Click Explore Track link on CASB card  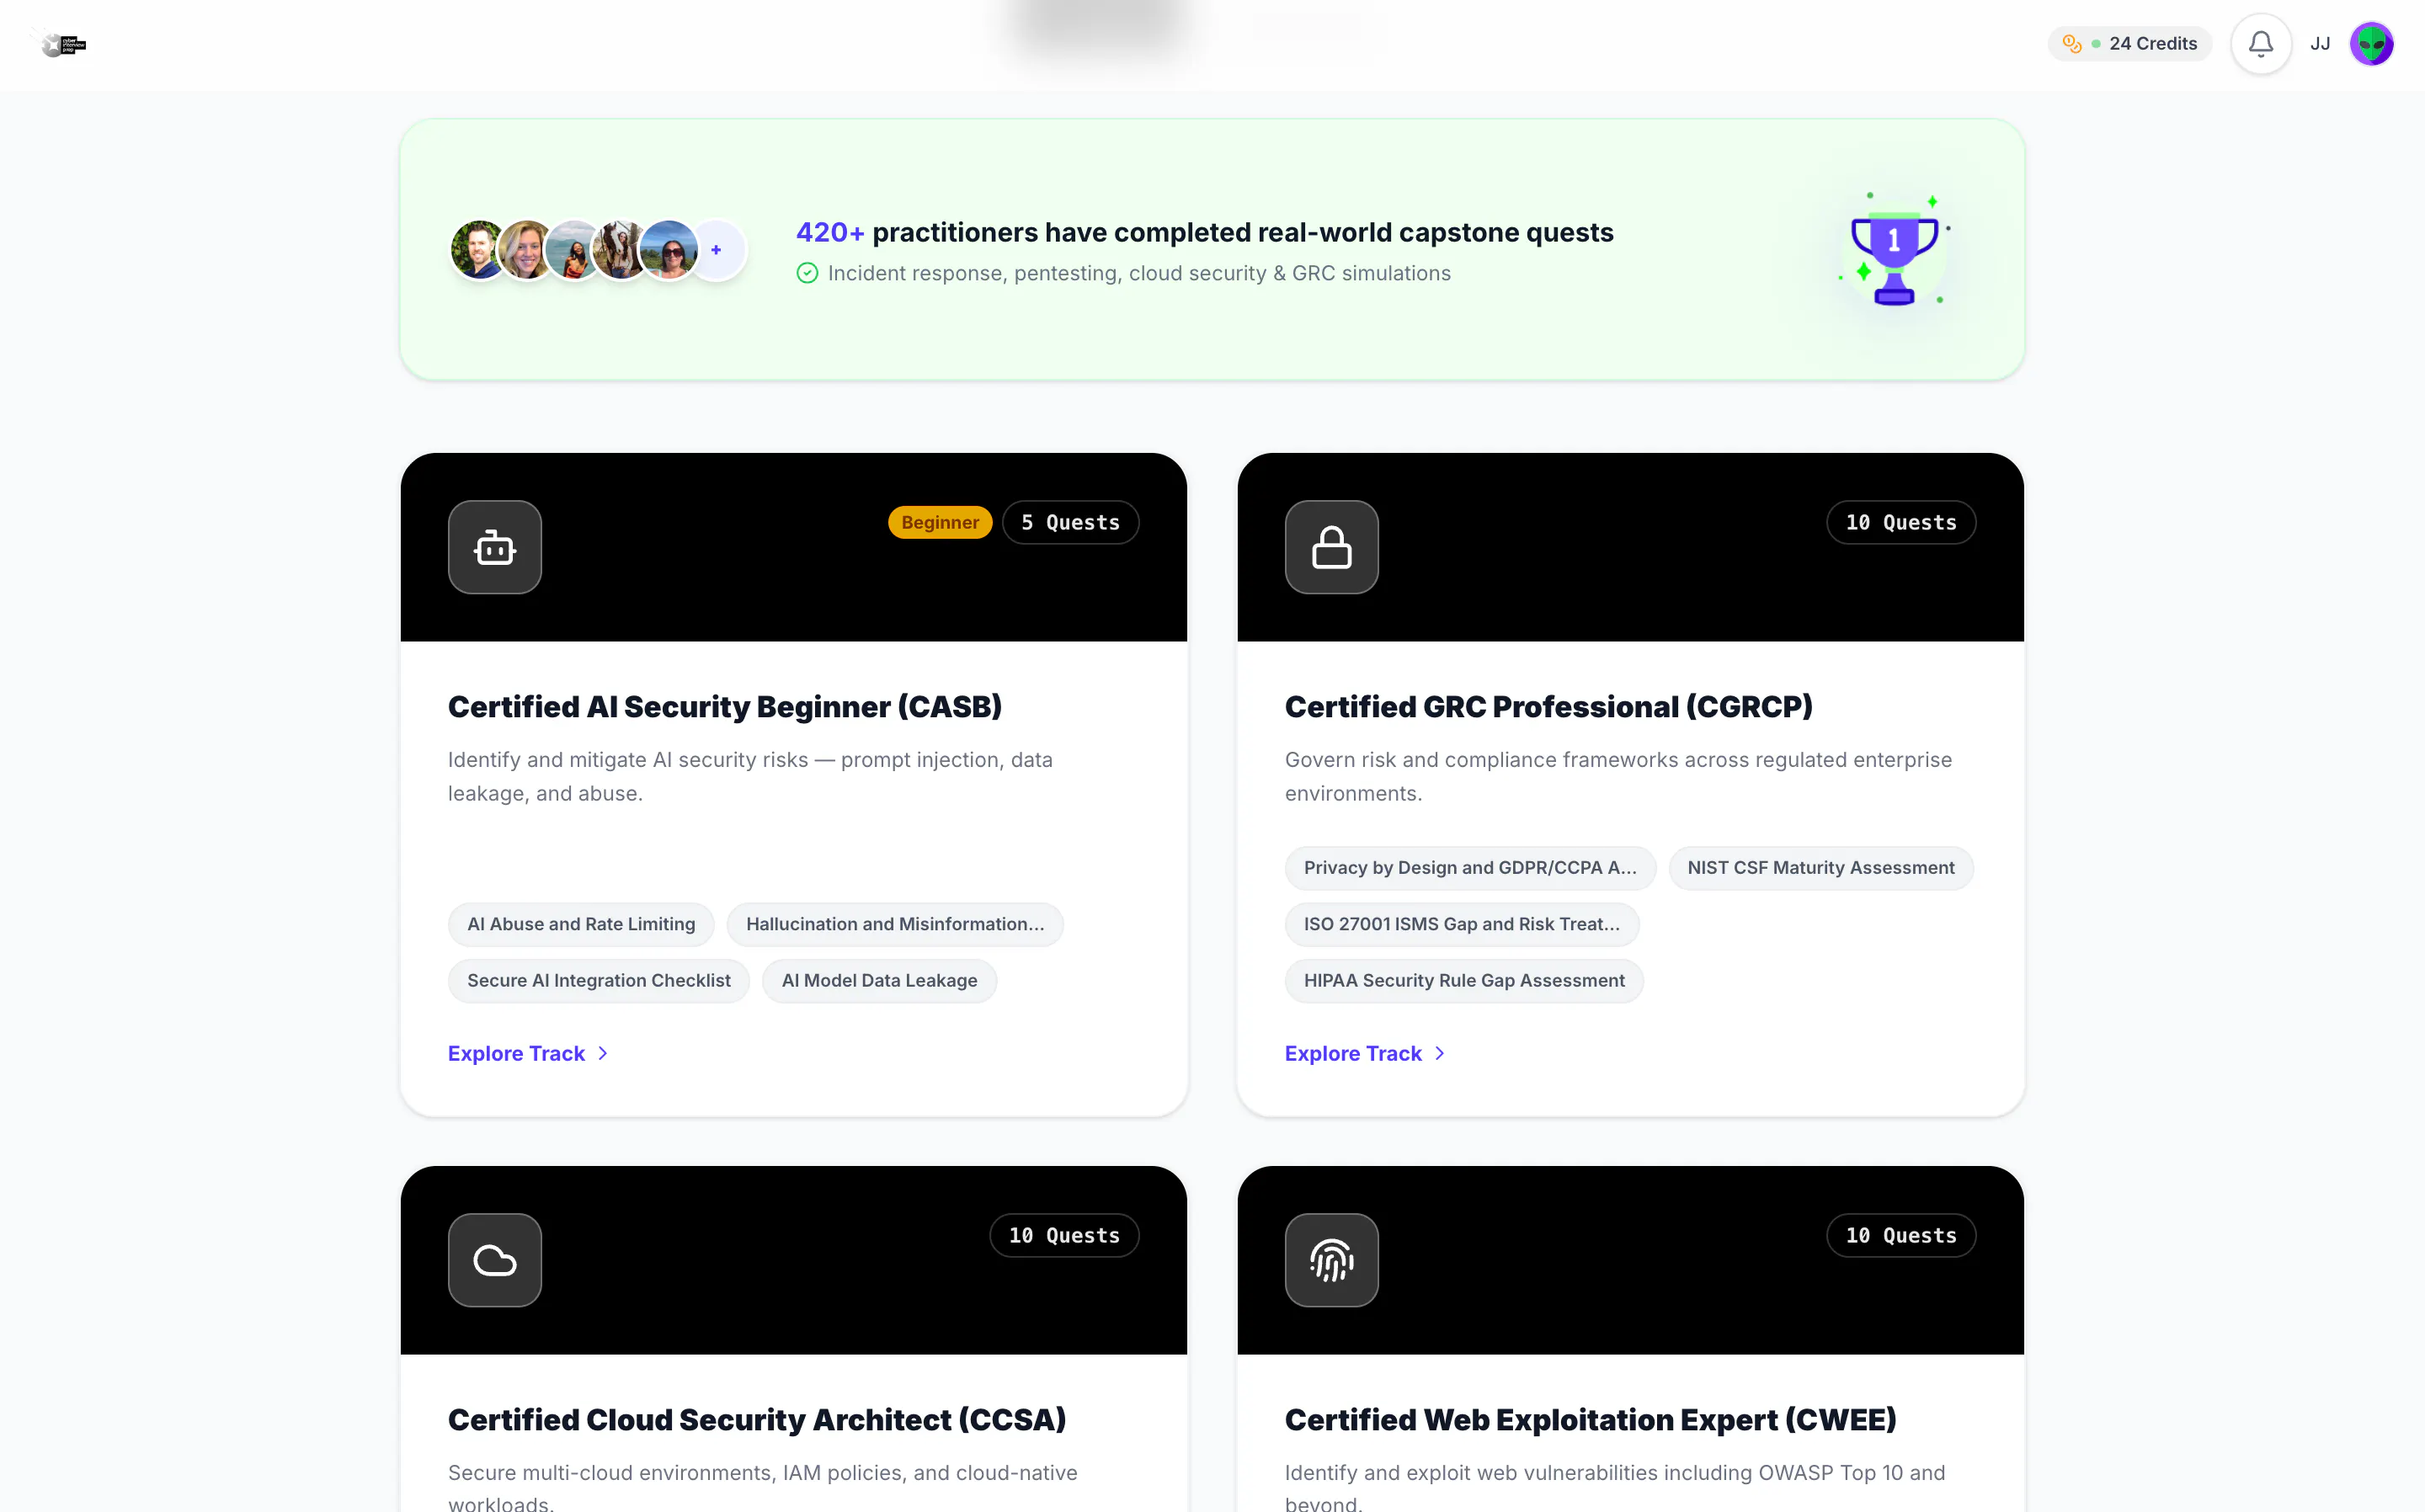pos(528,1053)
